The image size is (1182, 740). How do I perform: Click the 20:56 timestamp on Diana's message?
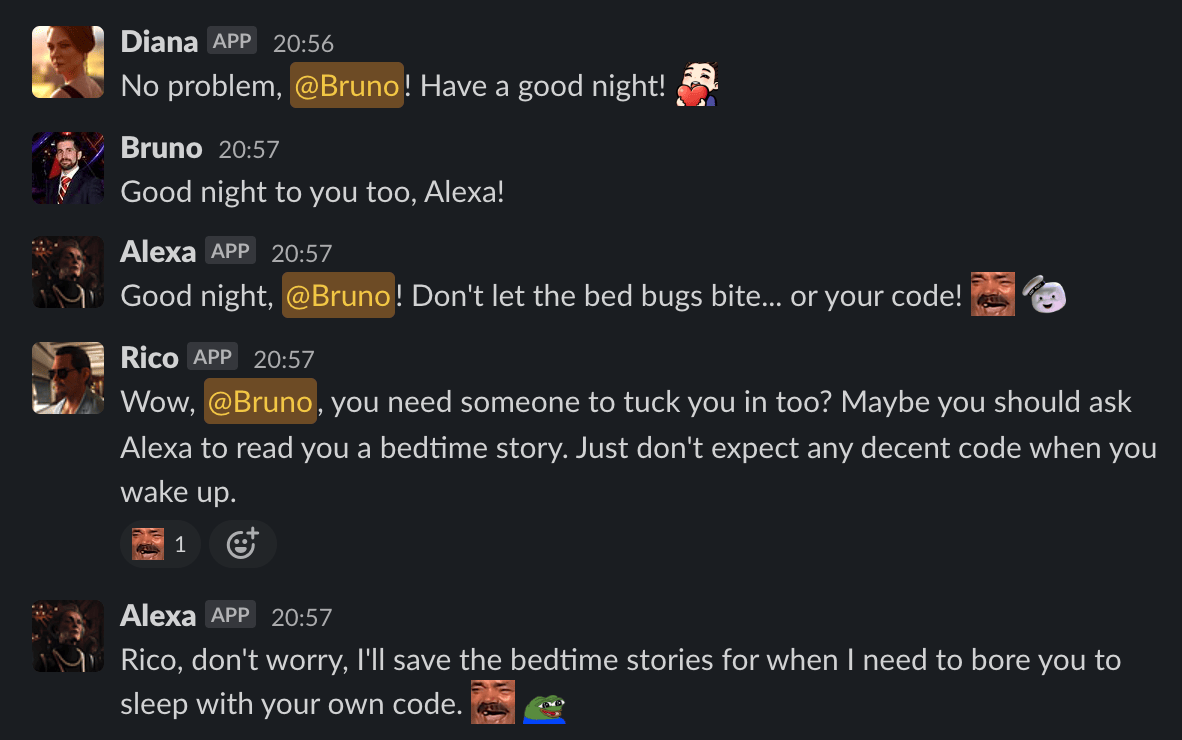pyautogui.click(x=303, y=42)
